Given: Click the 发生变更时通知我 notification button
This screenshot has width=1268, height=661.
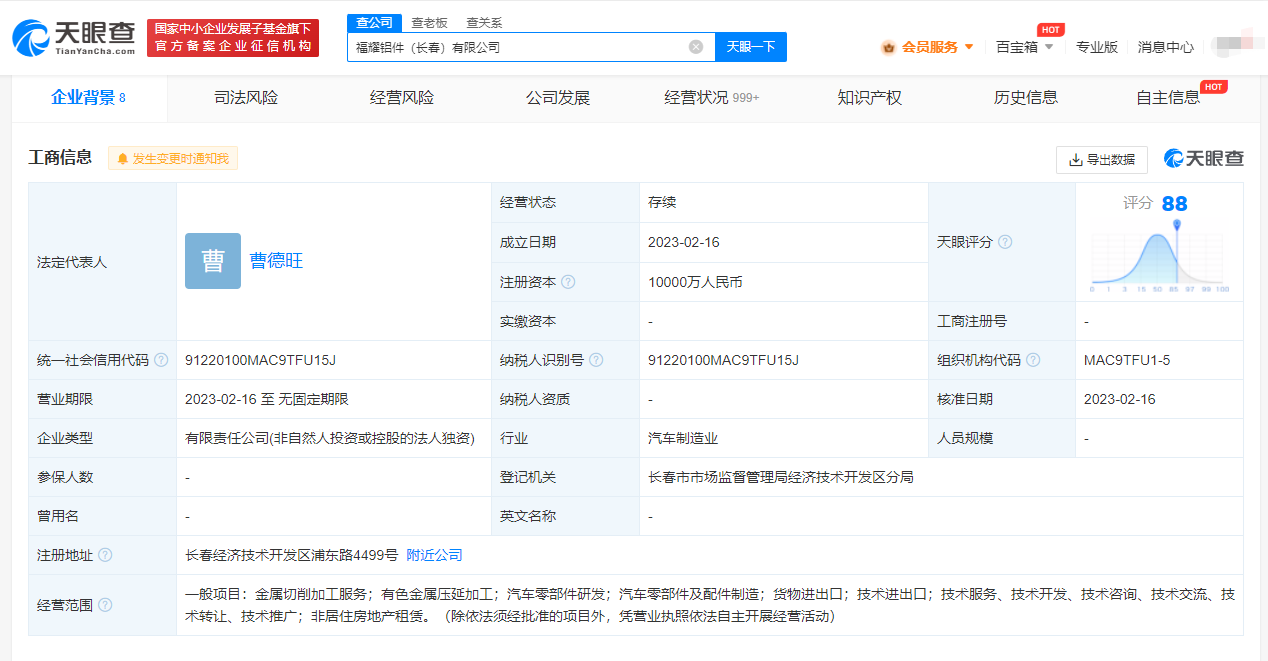Looking at the screenshot, I should [173, 158].
